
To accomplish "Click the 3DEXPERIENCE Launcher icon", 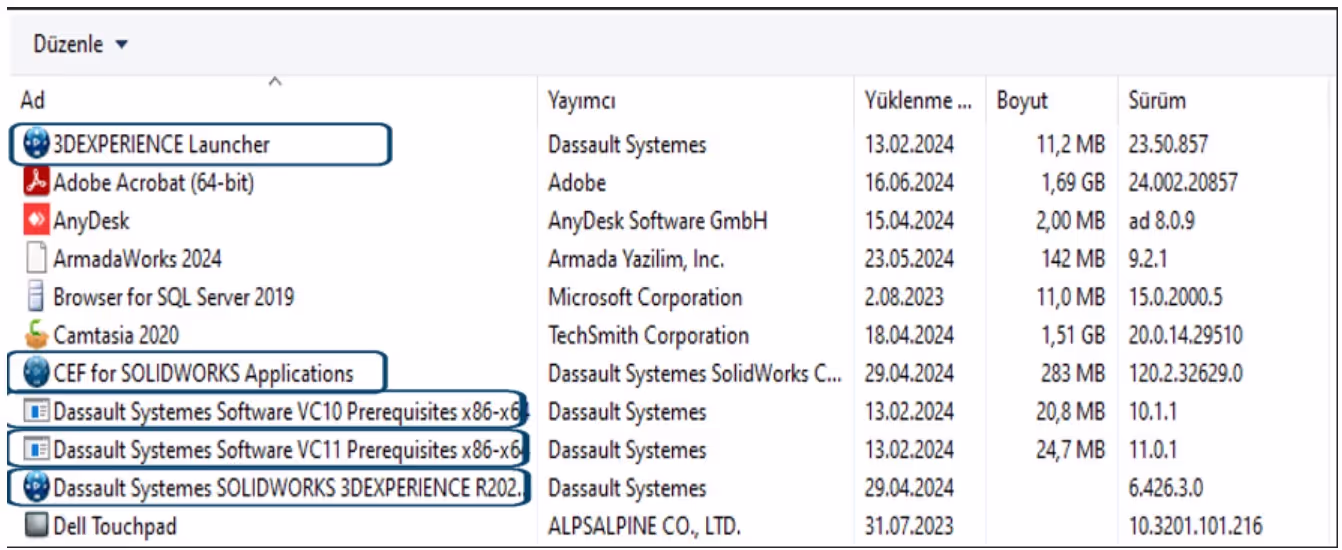I will click(x=36, y=144).
